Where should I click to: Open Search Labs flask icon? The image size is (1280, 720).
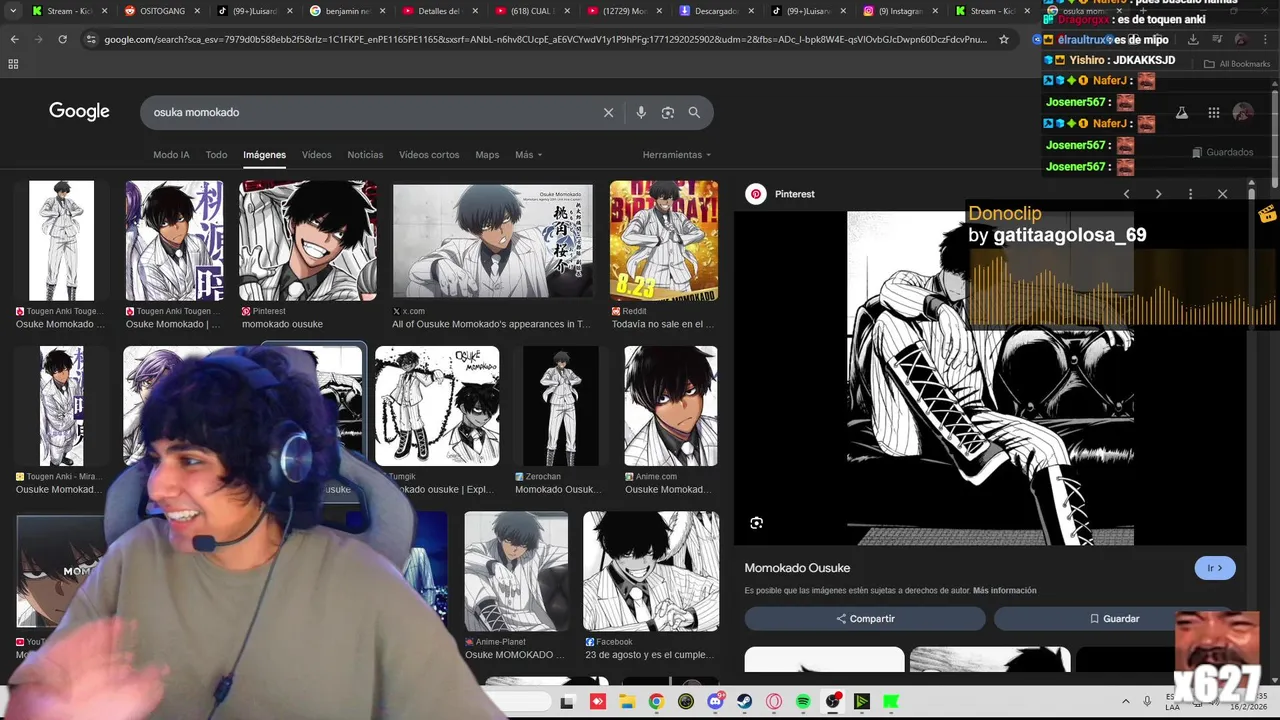click(x=1182, y=113)
